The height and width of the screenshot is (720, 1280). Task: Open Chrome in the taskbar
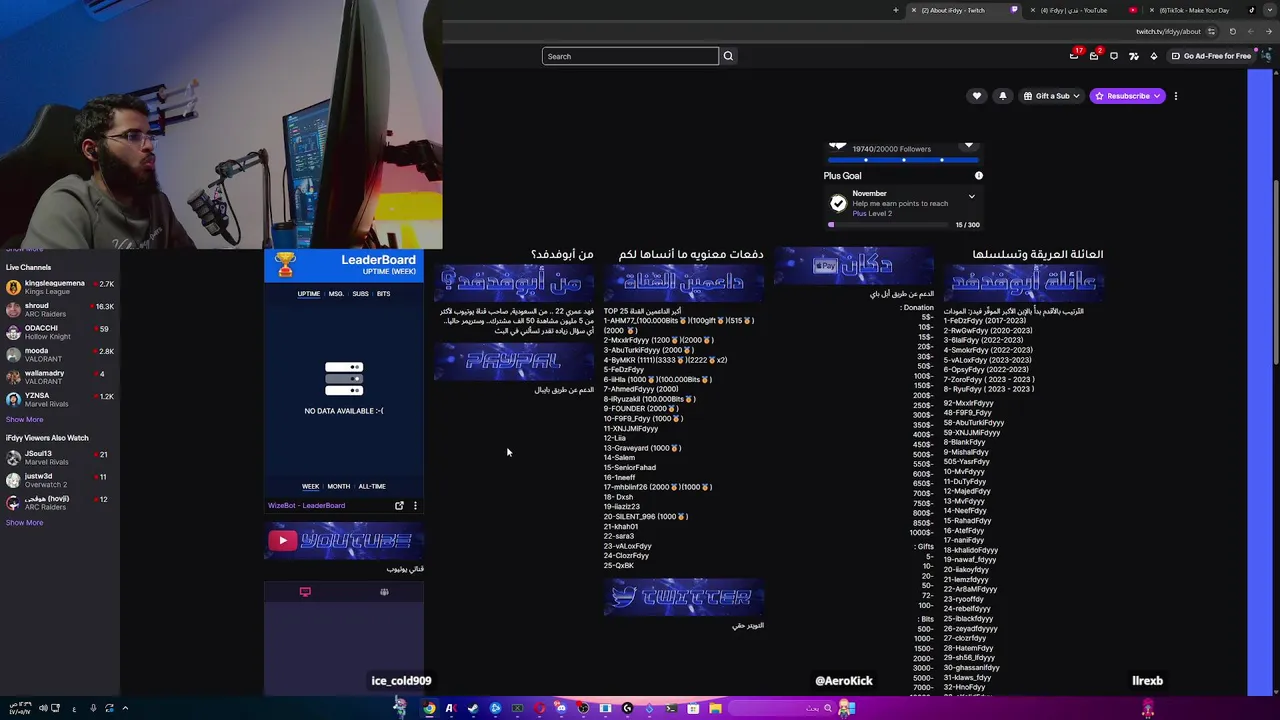coord(429,708)
